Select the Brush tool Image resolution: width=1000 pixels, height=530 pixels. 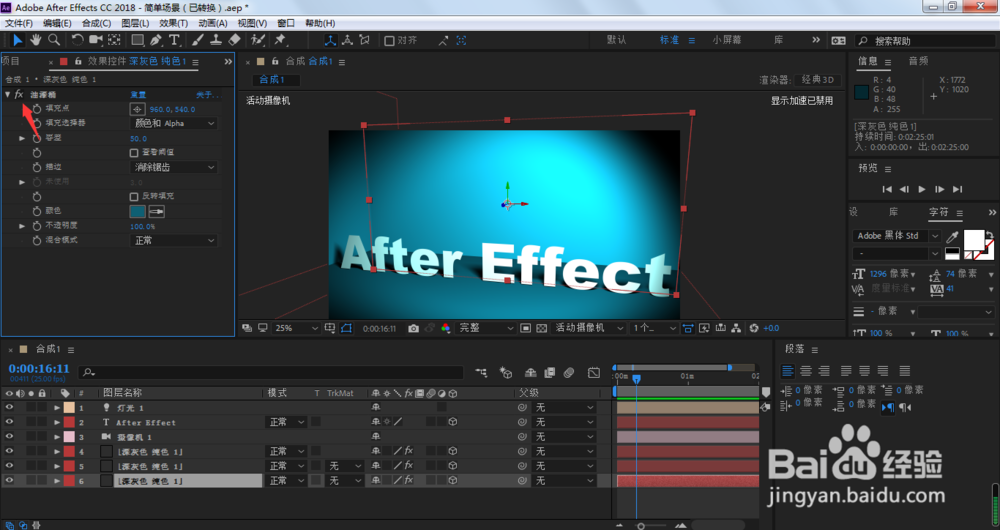click(x=198, y=40)
